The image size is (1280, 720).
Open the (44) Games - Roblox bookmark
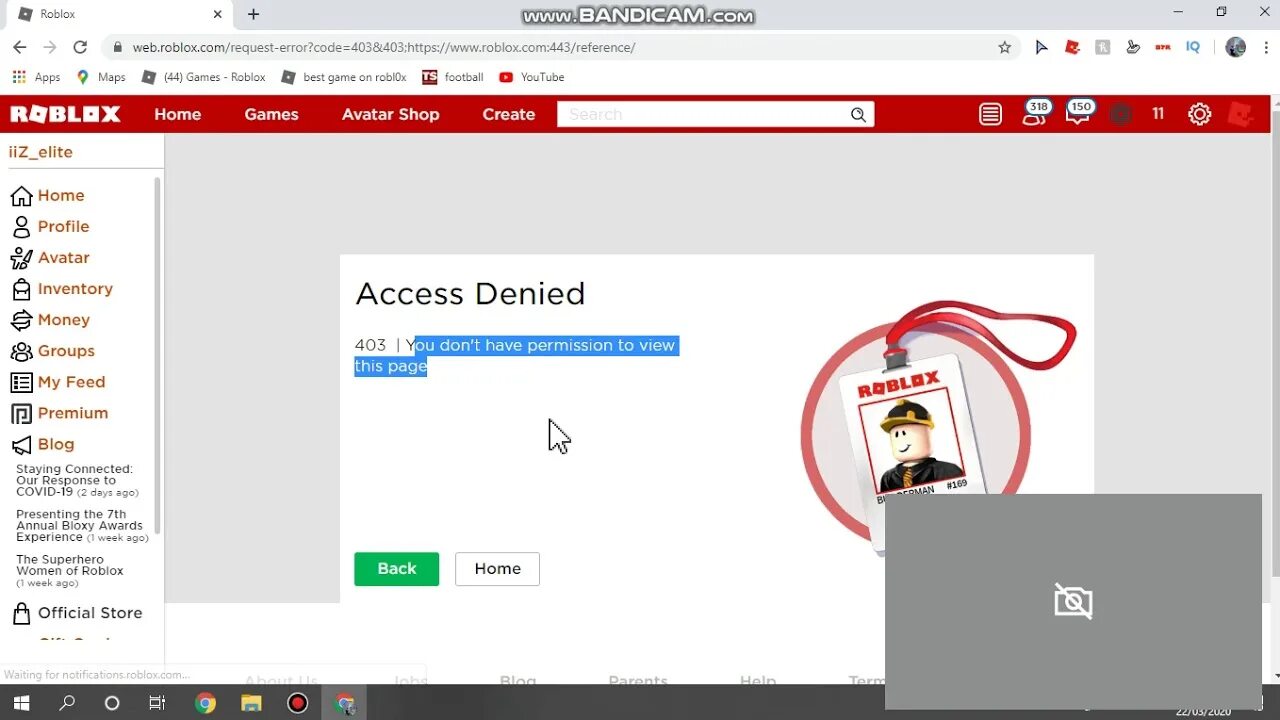[x=204, y=77]
